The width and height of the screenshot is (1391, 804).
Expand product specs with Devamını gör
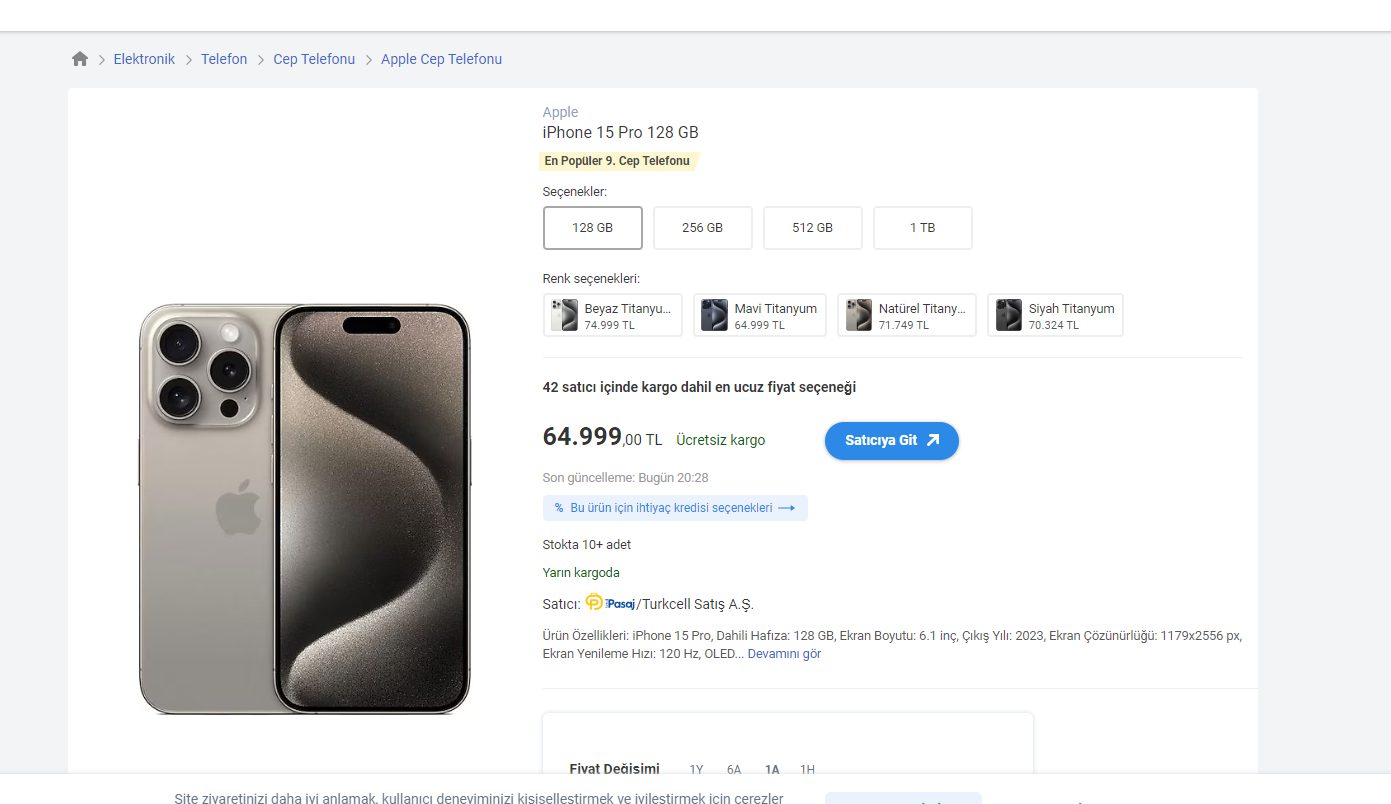784,654
